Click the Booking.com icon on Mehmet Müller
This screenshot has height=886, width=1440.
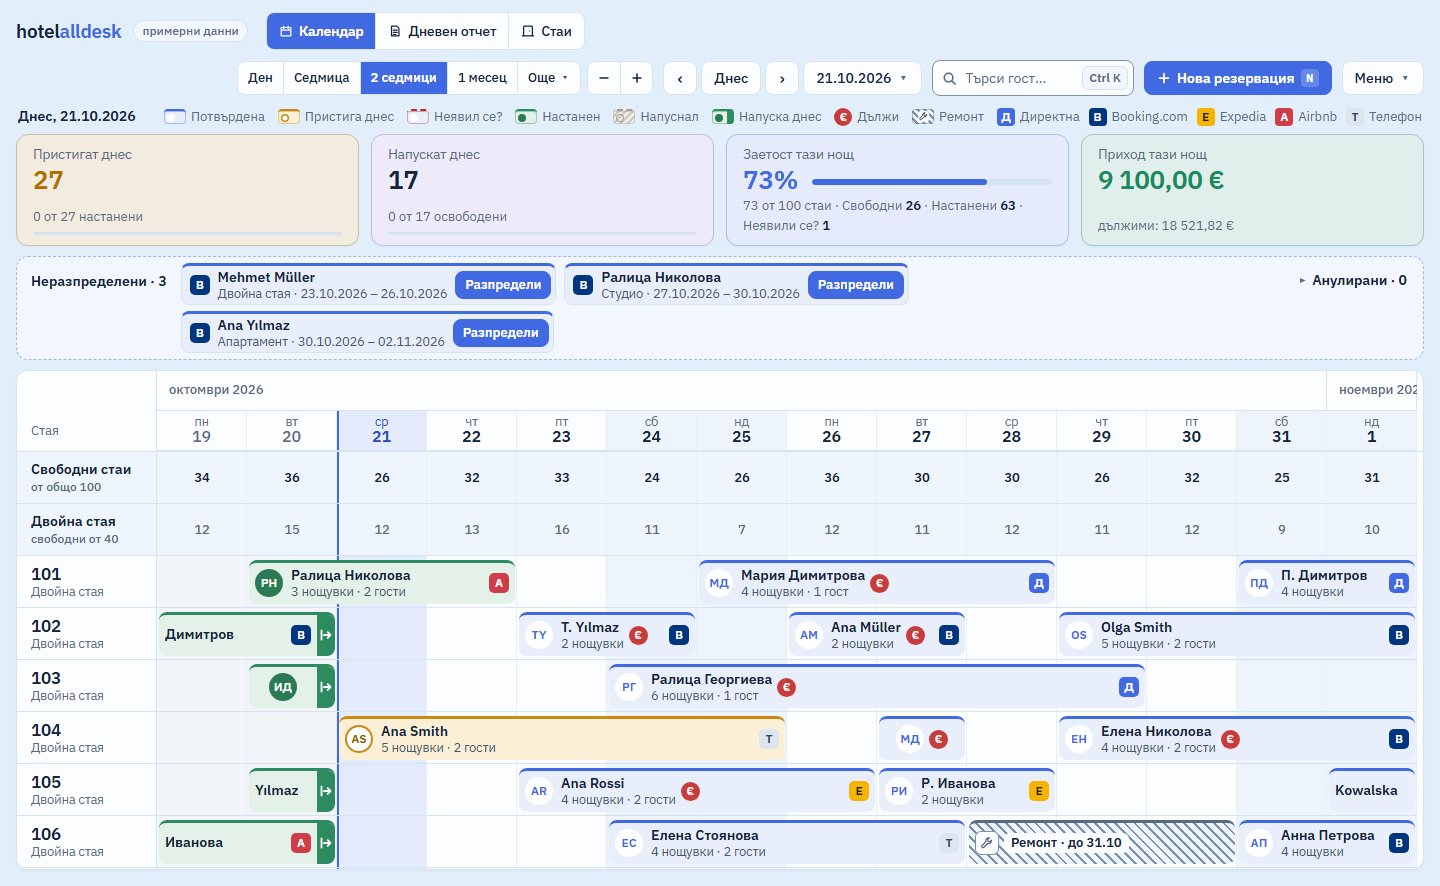[200, 285]
